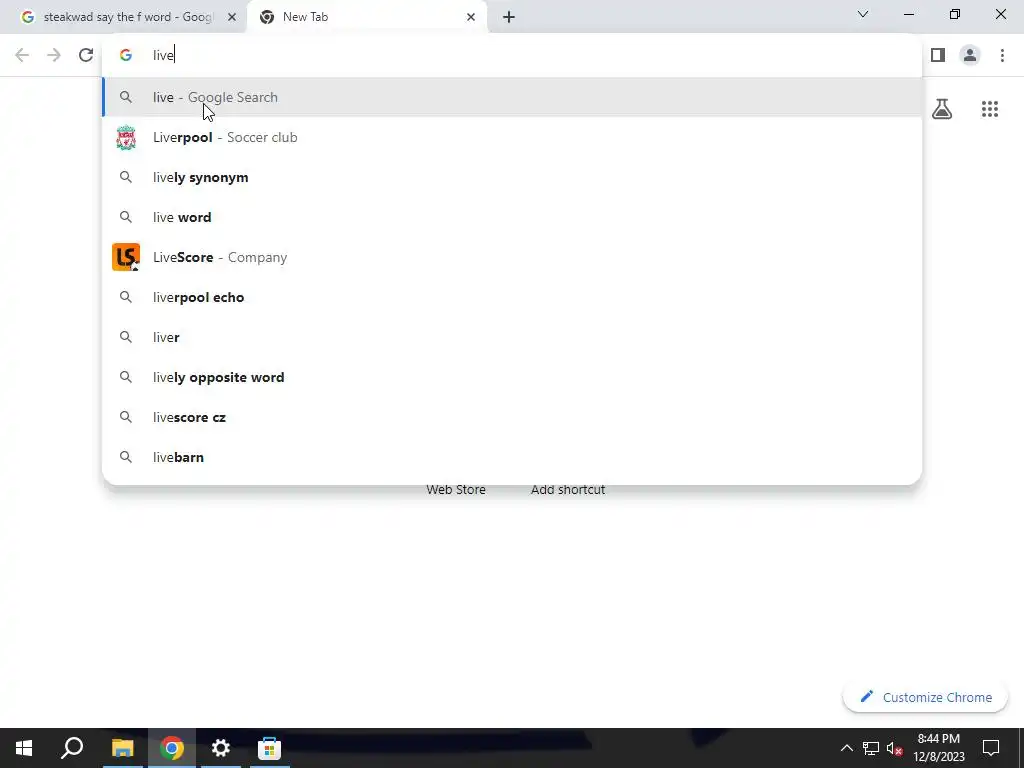
Task: Select the liver suggestion
Action: pyautogui.click(x=512, y=337)
